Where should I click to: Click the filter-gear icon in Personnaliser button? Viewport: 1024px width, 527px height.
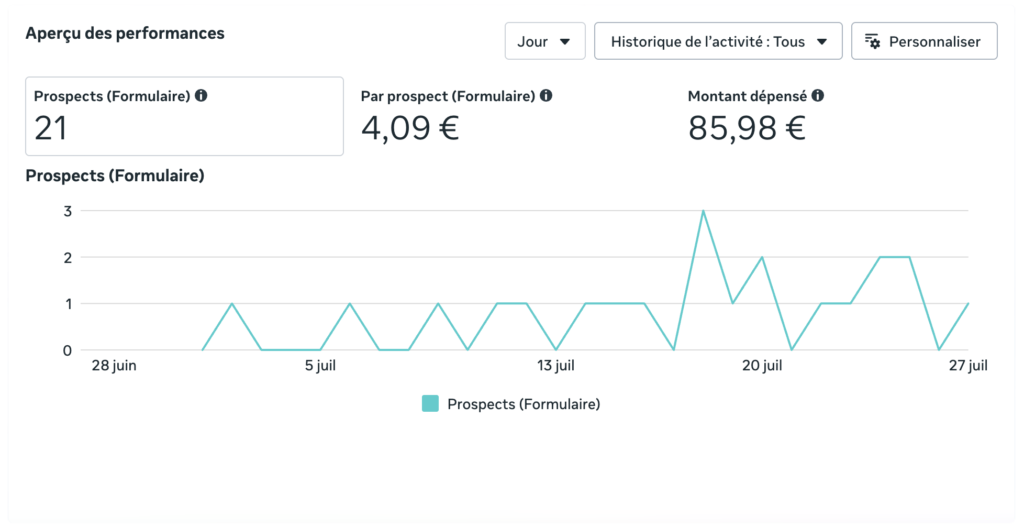click(x=872, y=41)
